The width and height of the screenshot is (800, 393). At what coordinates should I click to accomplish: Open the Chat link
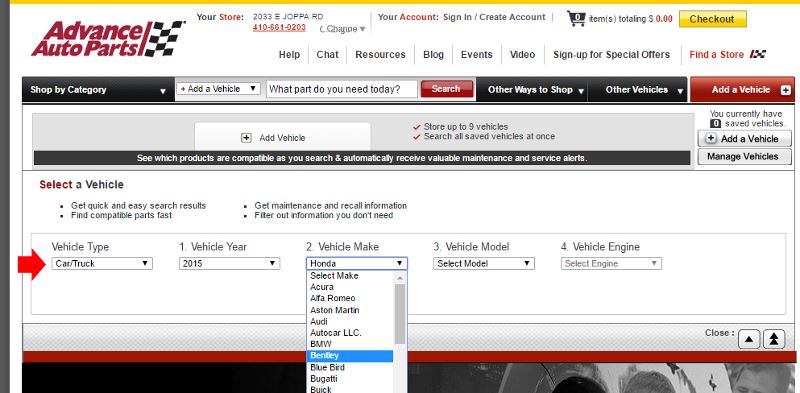click(x=327, y=55)
